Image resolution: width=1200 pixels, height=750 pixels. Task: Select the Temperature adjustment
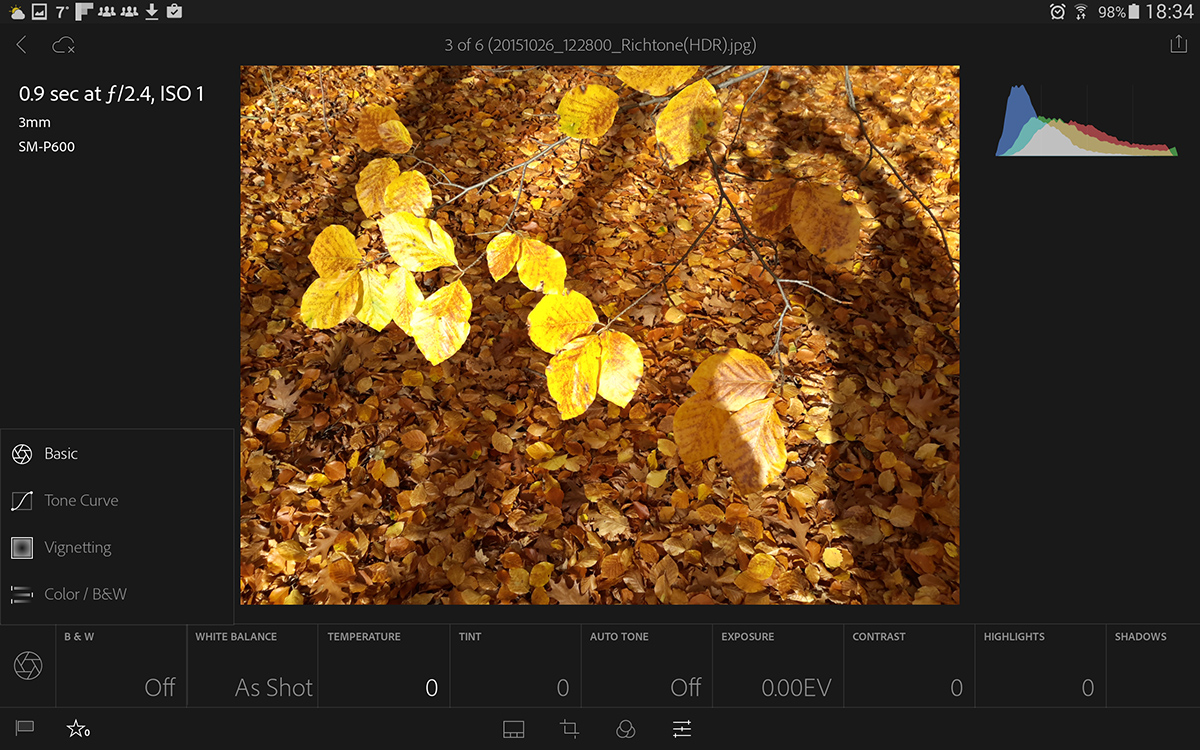click(384, 666)
